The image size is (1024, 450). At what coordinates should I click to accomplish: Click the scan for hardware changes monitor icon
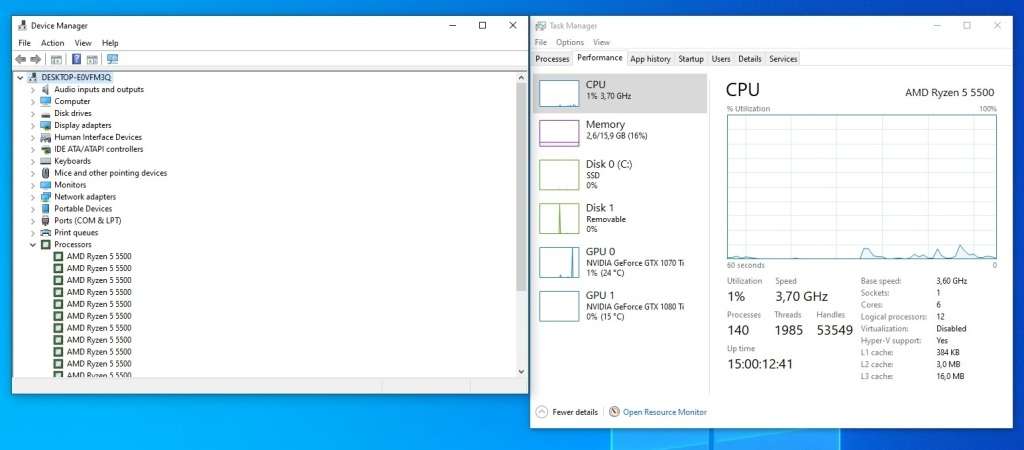click(x=113, y=59)
